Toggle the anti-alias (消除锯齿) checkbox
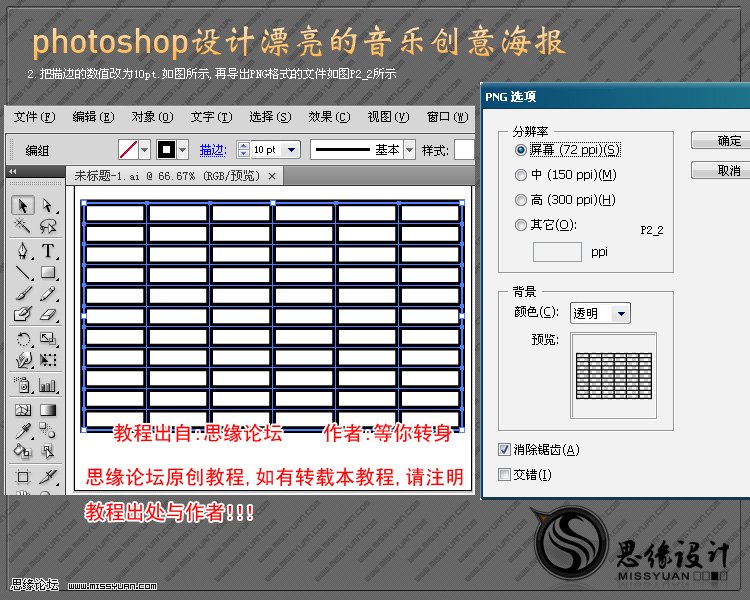The width and height of the screenshot is (750, 600). 504,449
